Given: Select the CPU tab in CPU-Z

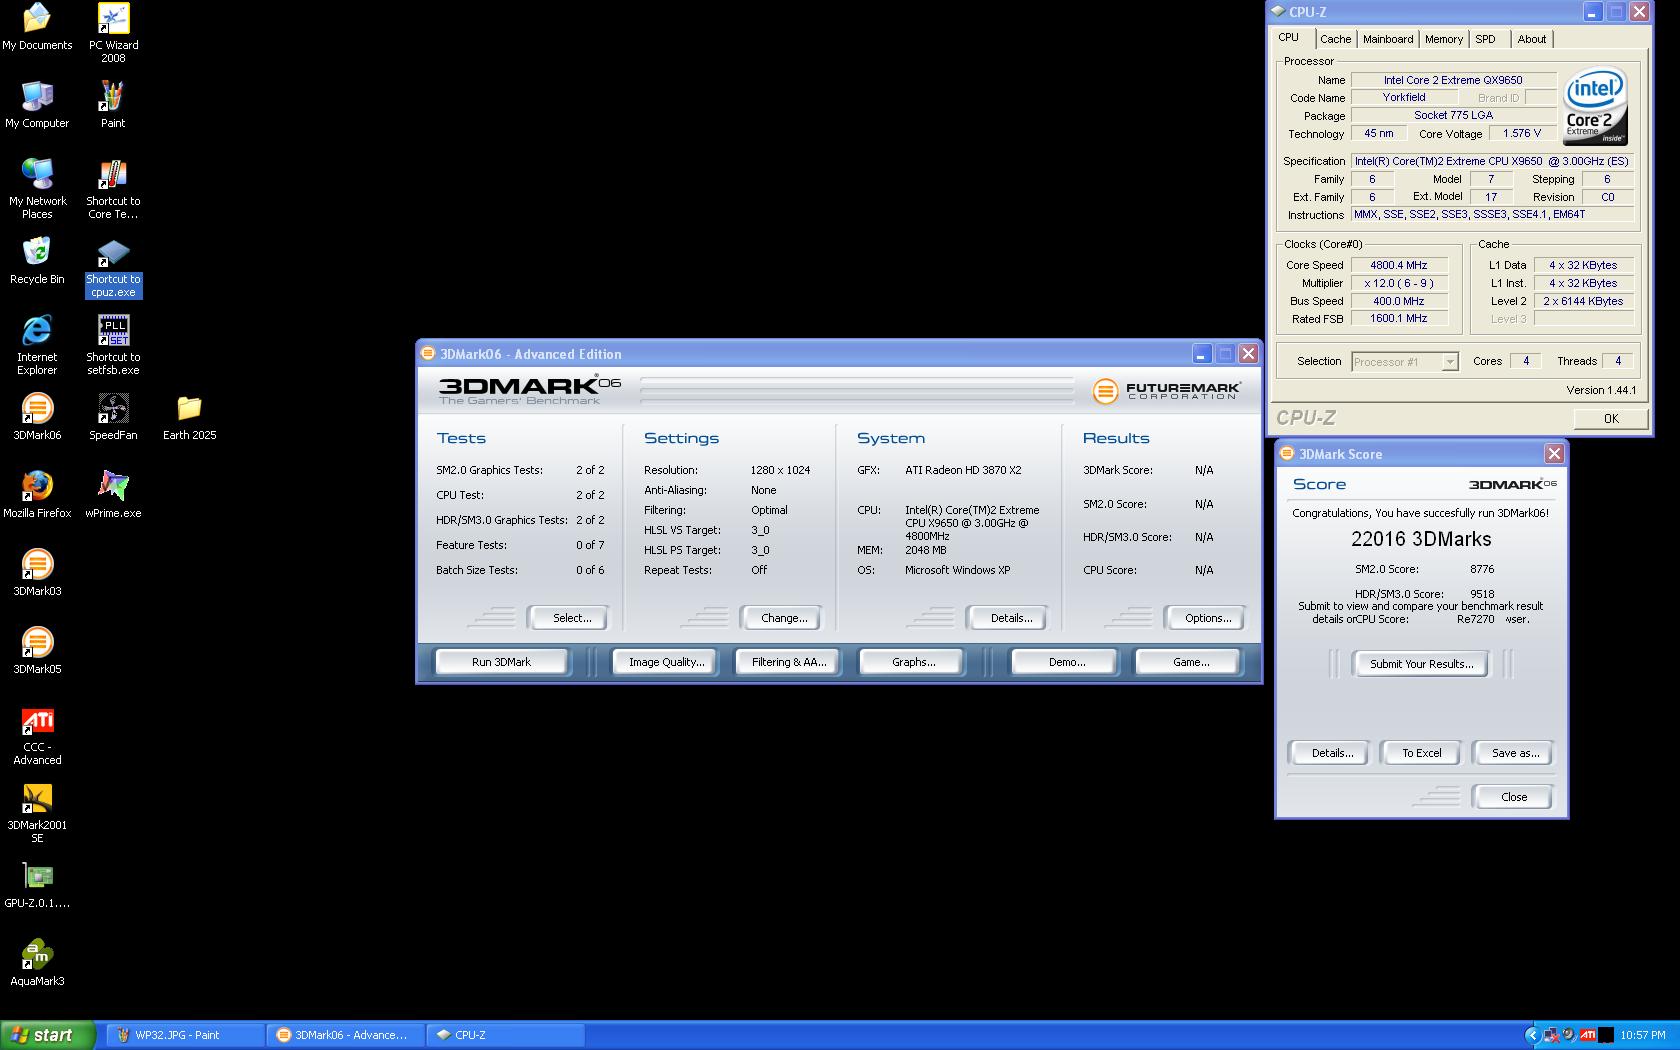Looking at the screenshot, I should click(1289, 37).
